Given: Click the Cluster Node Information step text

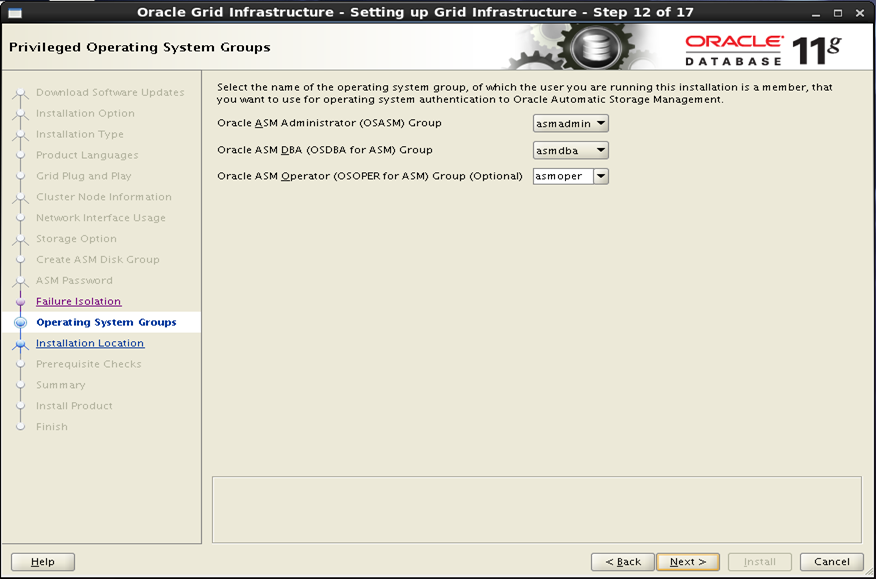Looking at the screenshot, I should [104, 197].
